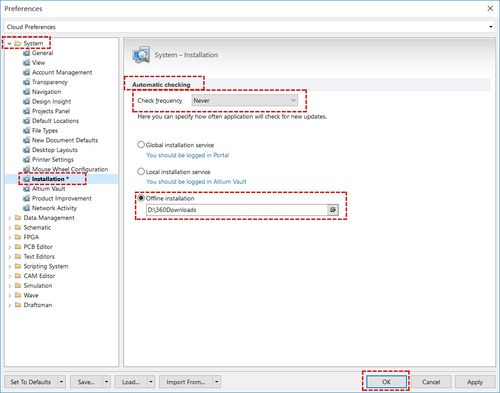Click the OK button

[x=386, y=382]
